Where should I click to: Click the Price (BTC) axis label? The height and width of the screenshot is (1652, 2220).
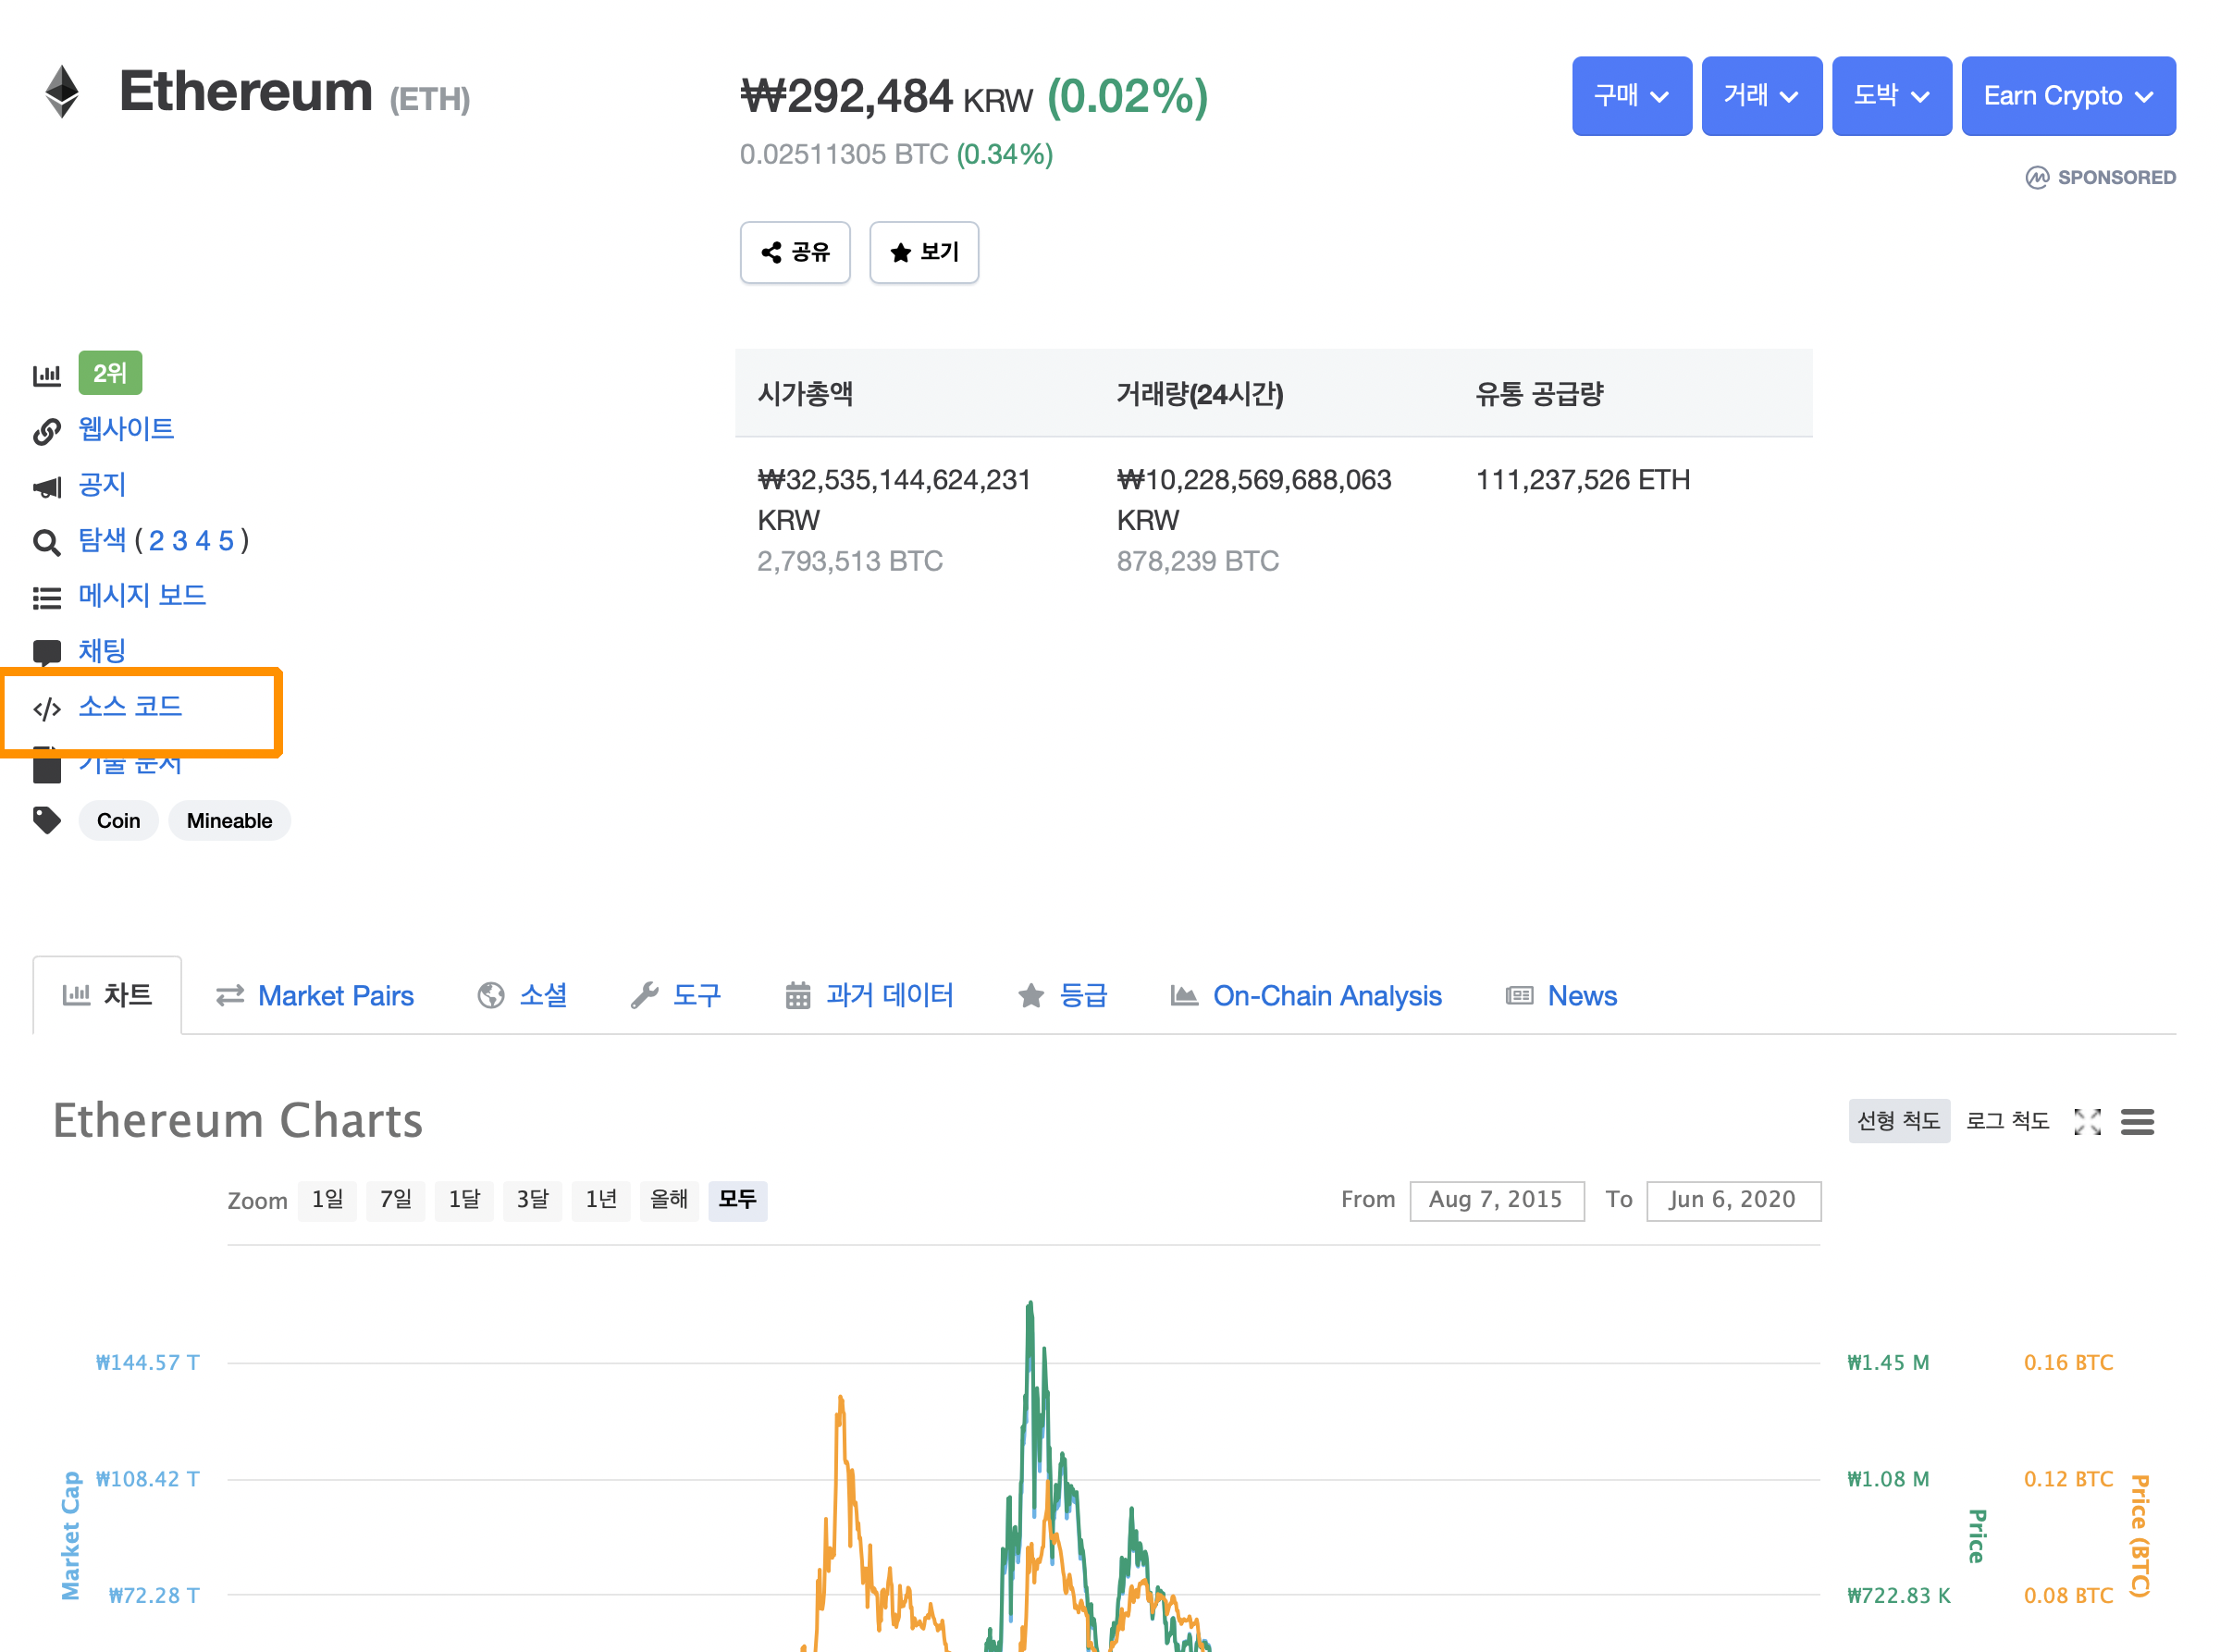click(2139, 1536)
